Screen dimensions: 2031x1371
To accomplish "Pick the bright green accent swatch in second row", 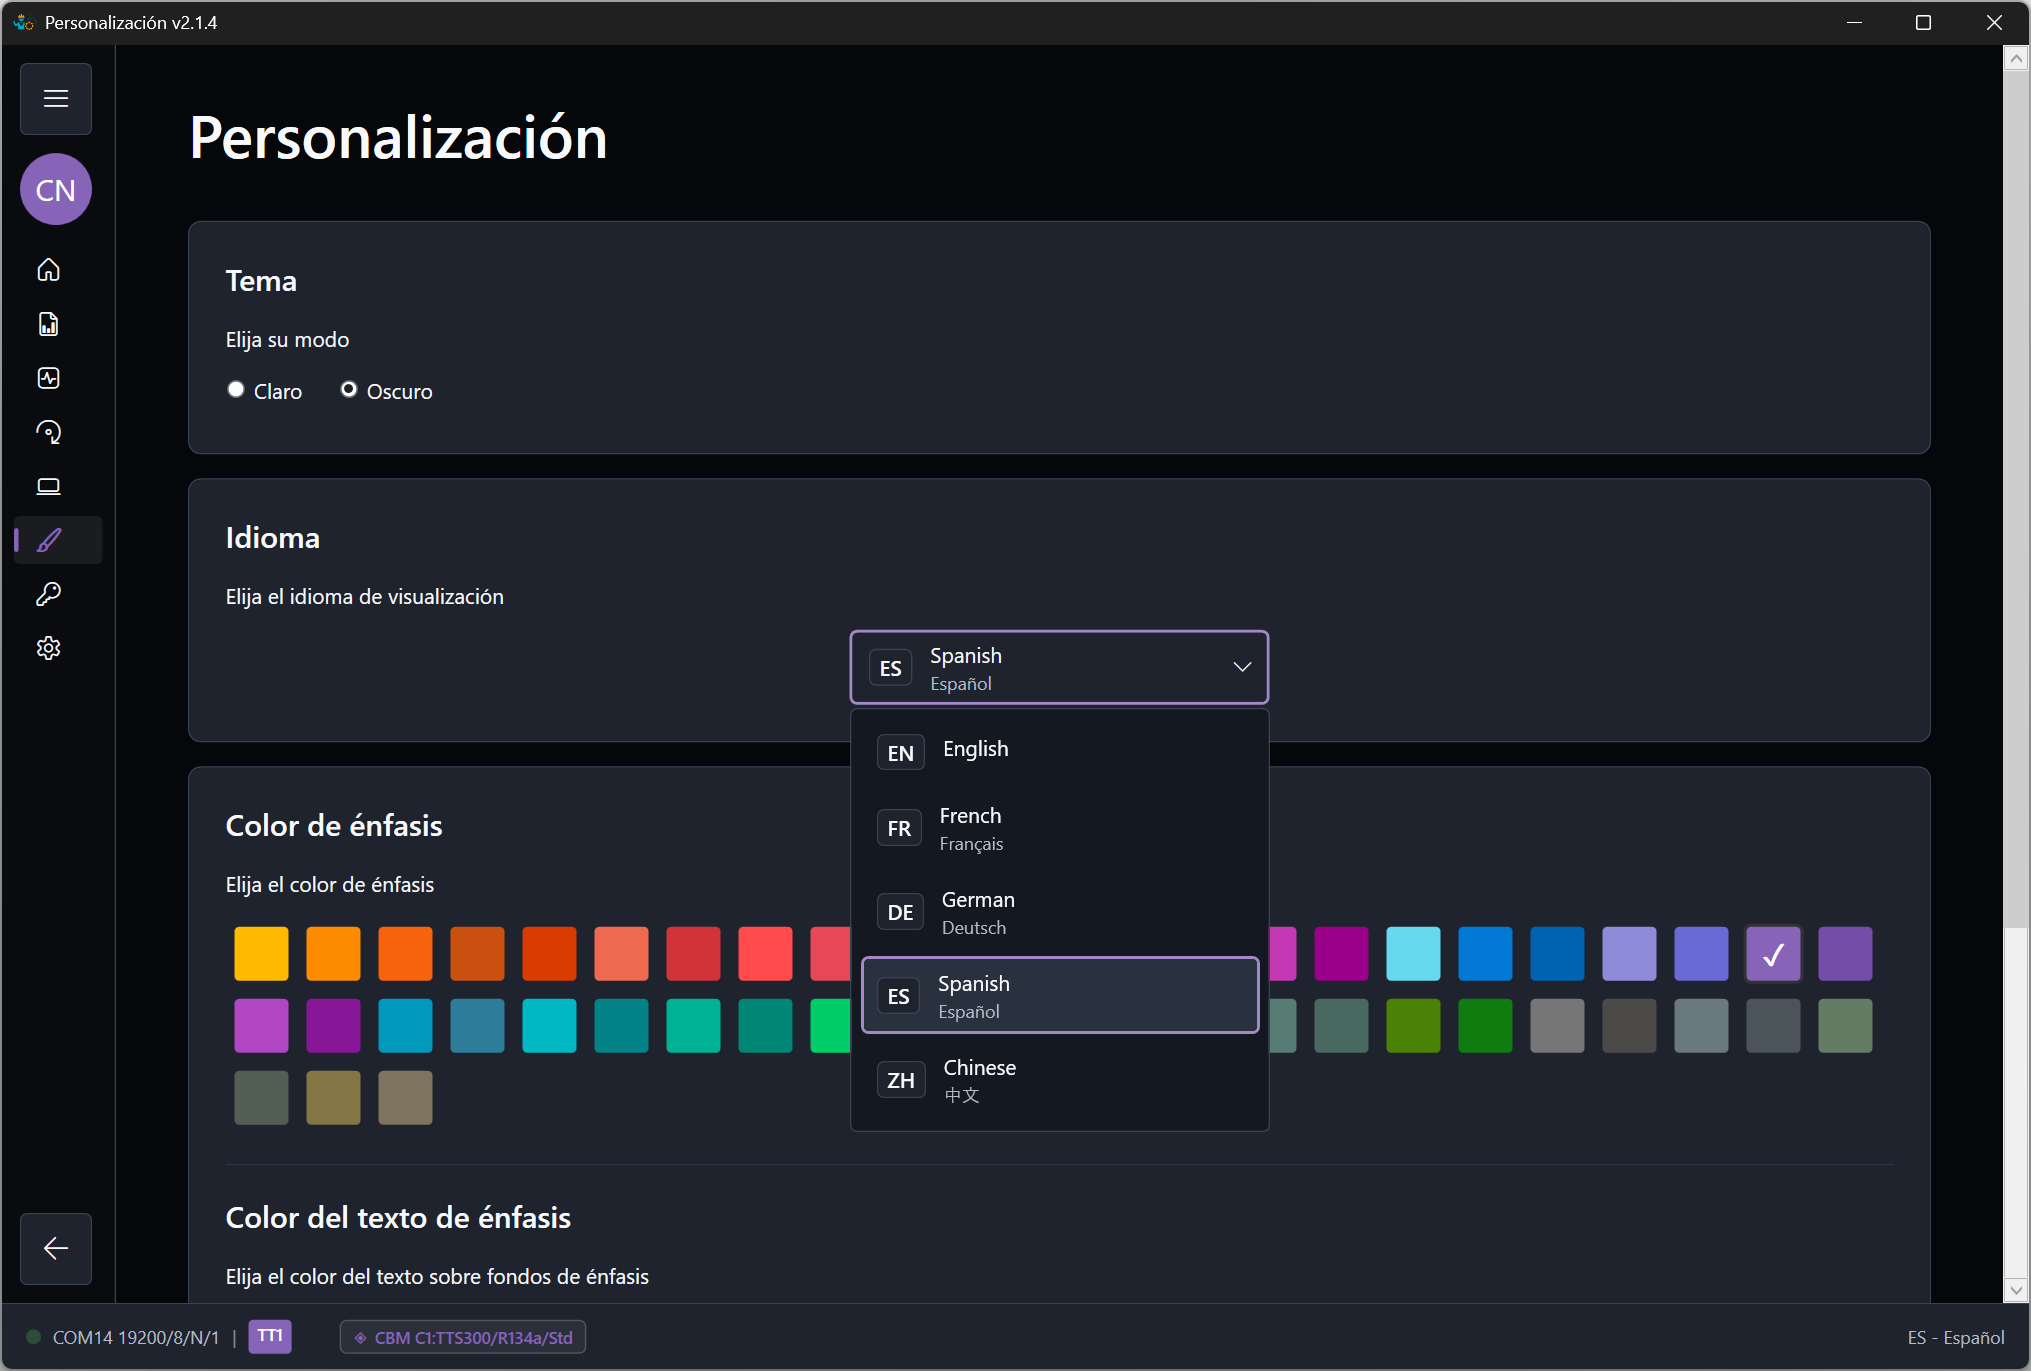I will tap(830, 1025).
